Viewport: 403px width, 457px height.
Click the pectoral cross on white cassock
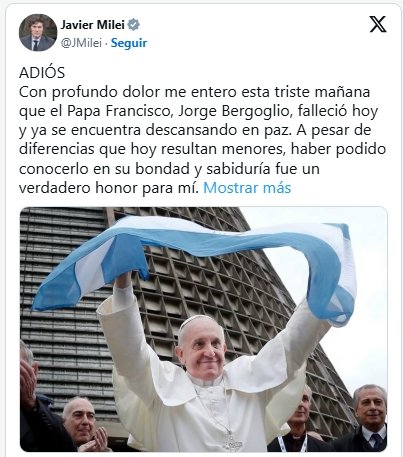pyautogui.click(x=231, y=443)
